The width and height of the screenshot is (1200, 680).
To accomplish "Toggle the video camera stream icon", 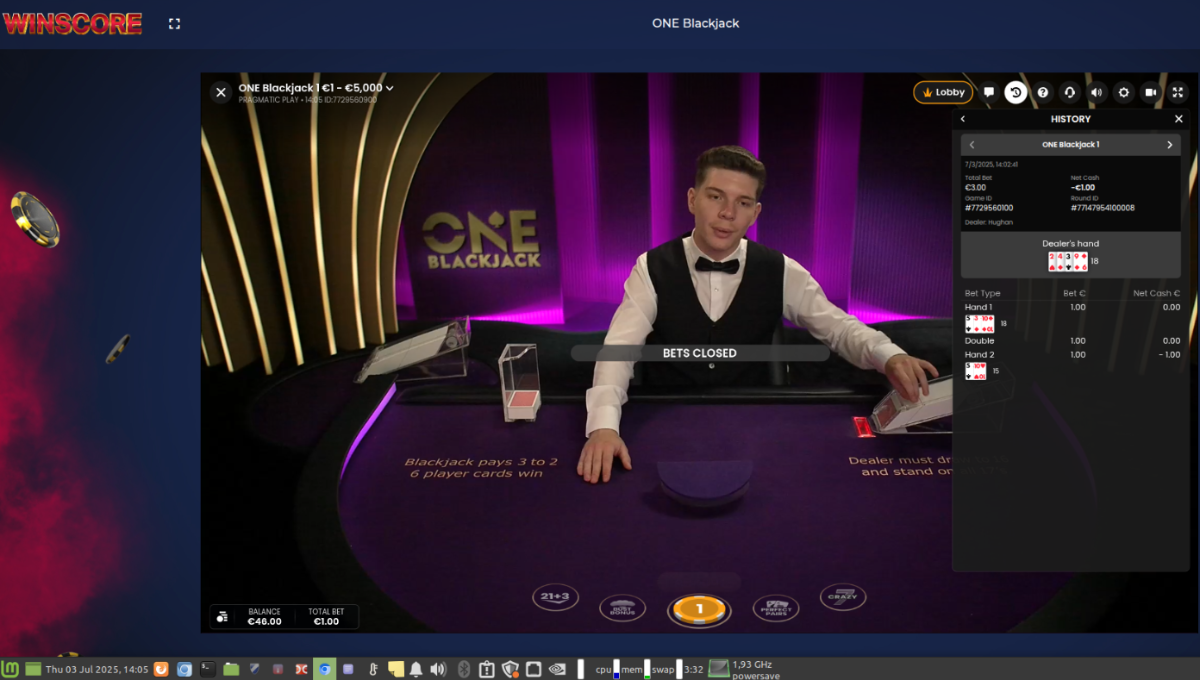I will pos(1151,92).
